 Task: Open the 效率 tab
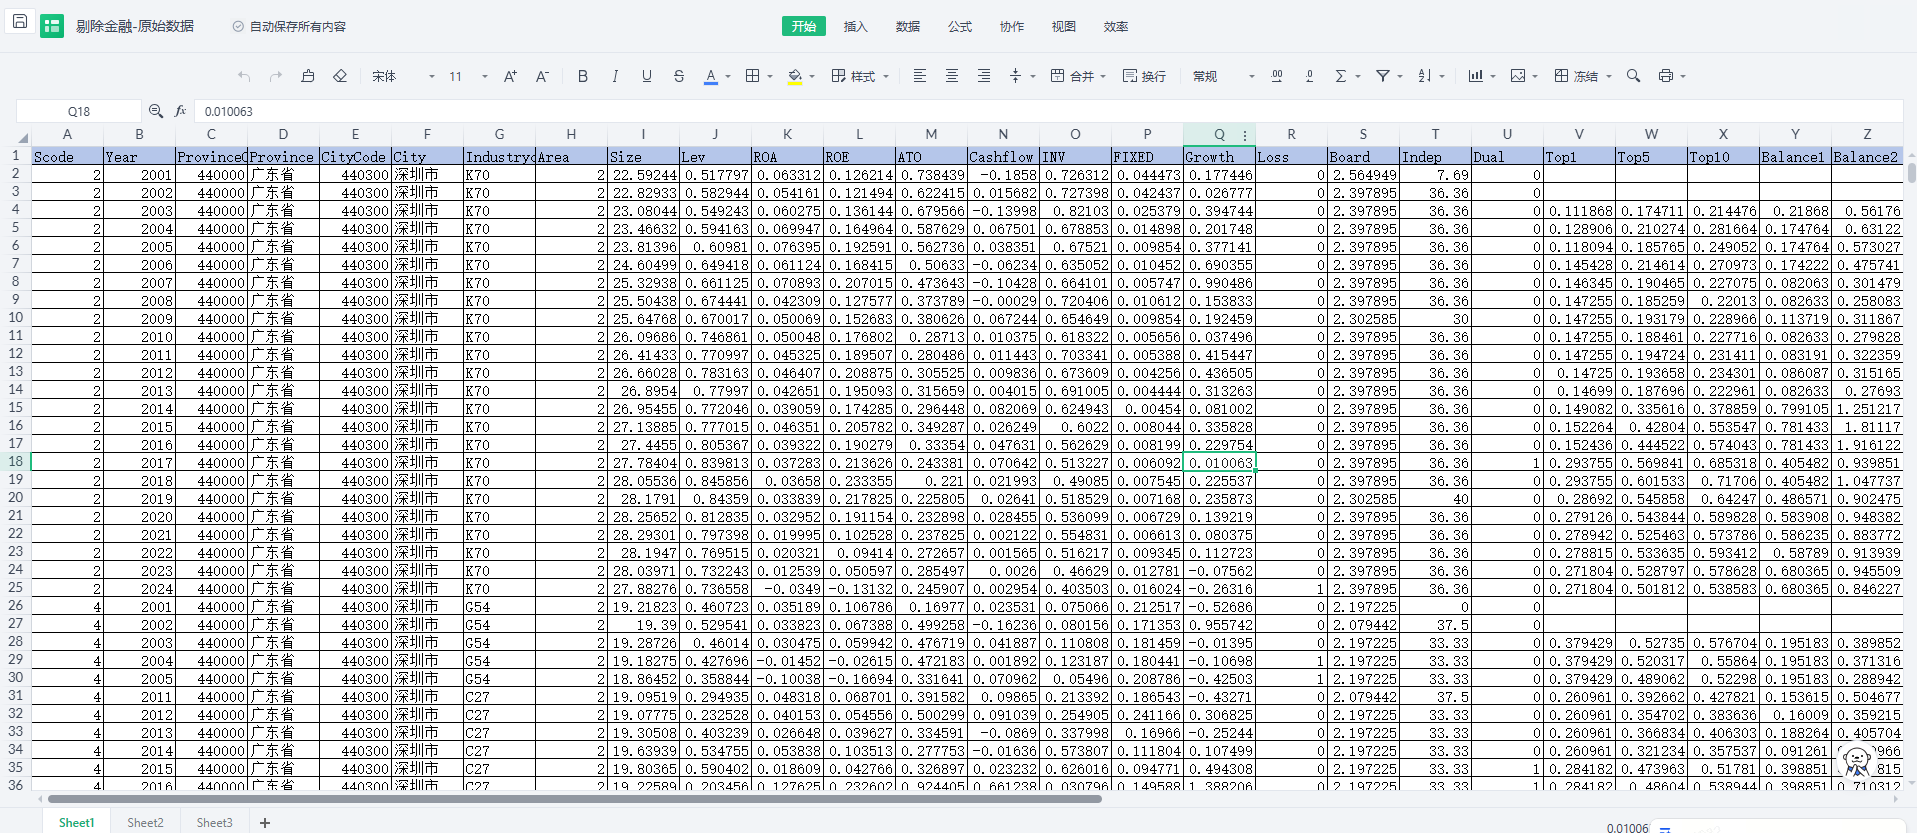[1116, 26]
